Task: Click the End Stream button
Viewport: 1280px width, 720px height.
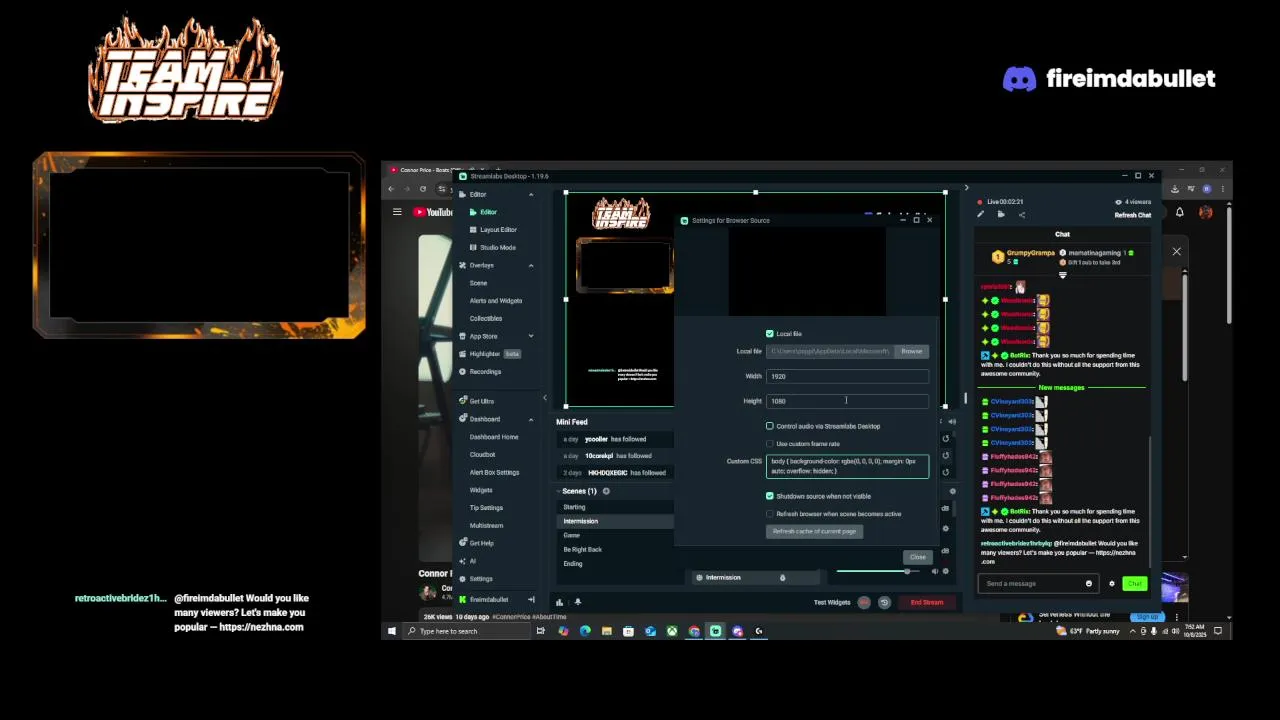Action: [927, 603]
